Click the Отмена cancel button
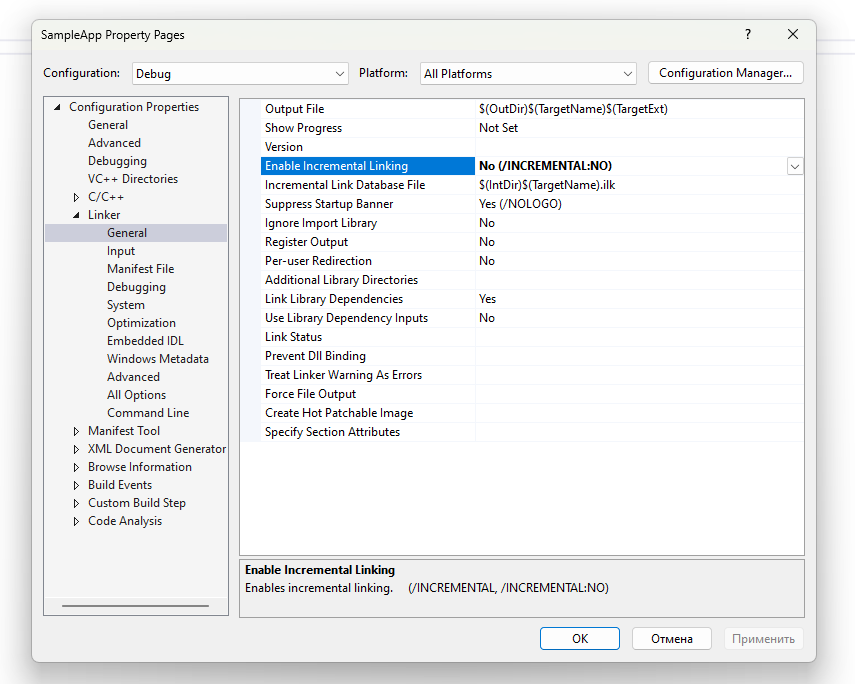The height and width of the screenshot is (684, 855). (x=671, y=639)
